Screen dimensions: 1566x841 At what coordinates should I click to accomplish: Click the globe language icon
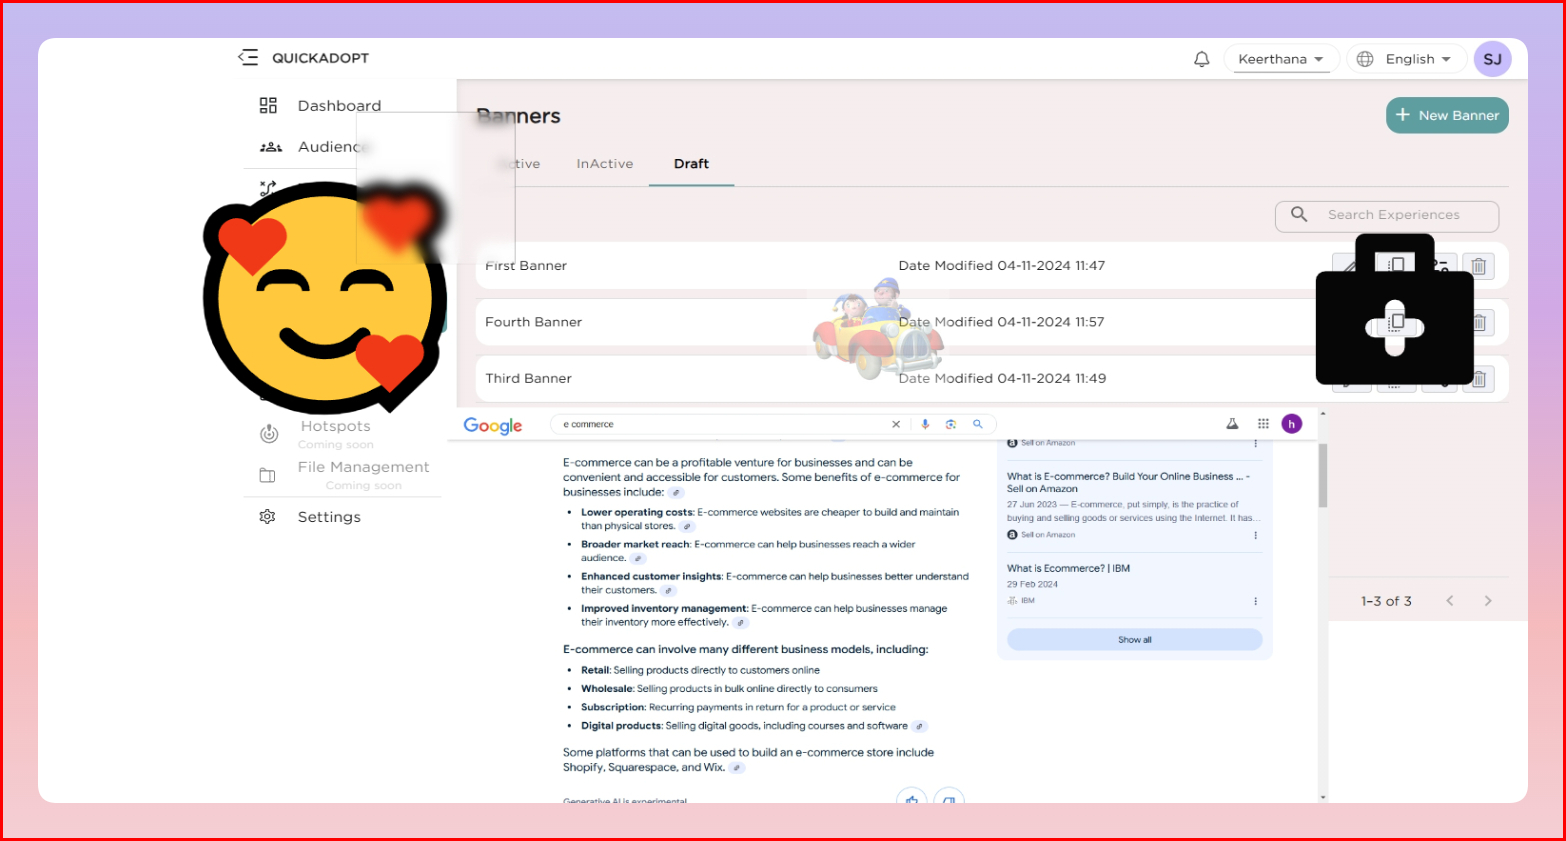[x=1365, y=59]
